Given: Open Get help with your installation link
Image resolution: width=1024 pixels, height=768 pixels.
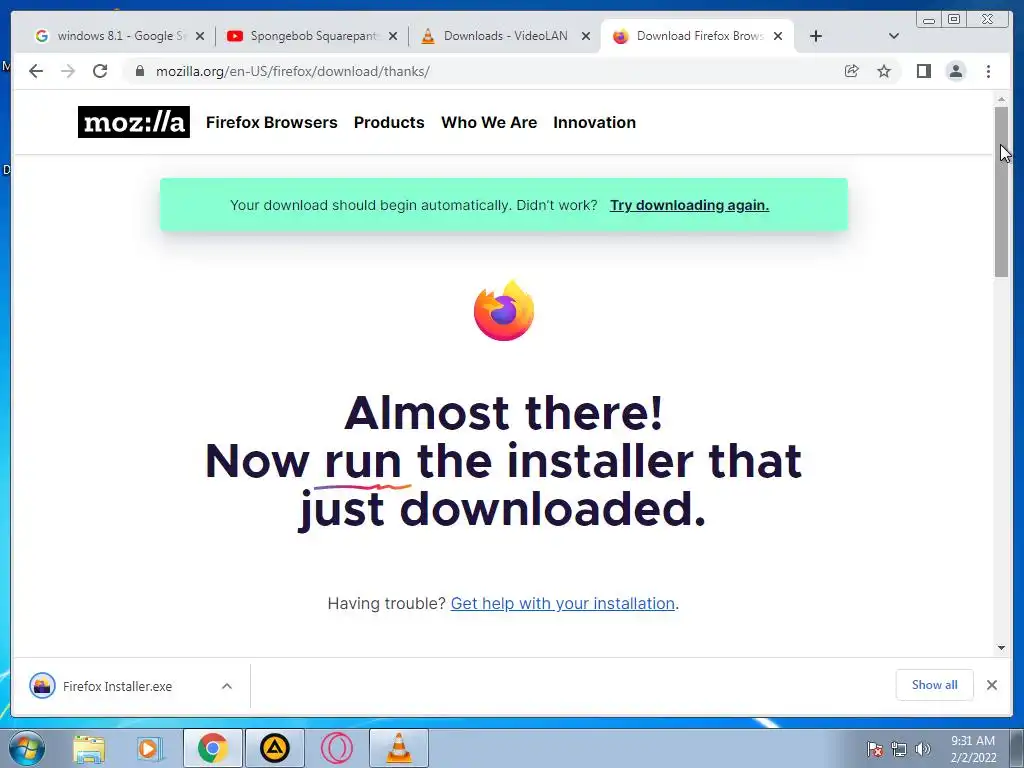Looking at the screenshot, I should pos(563,603).
